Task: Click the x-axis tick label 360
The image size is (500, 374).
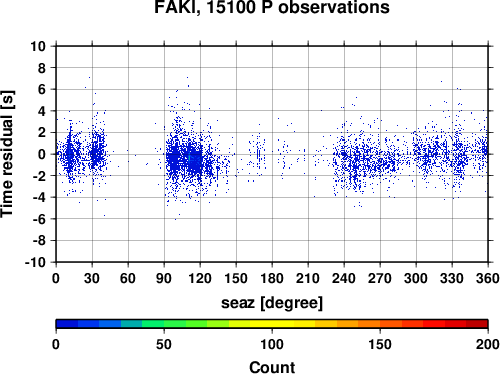Action: pyautogui.click(x=488, y=278)
